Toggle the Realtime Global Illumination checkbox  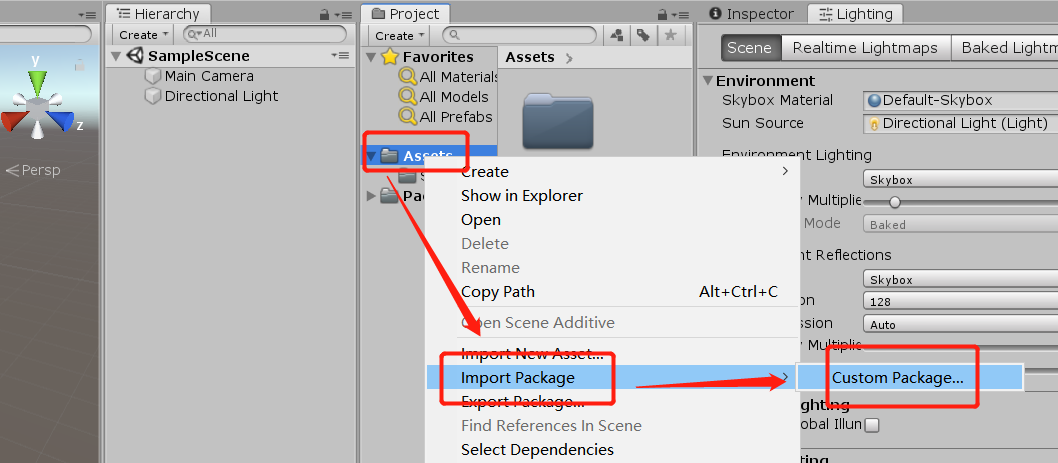coord(872,425)
